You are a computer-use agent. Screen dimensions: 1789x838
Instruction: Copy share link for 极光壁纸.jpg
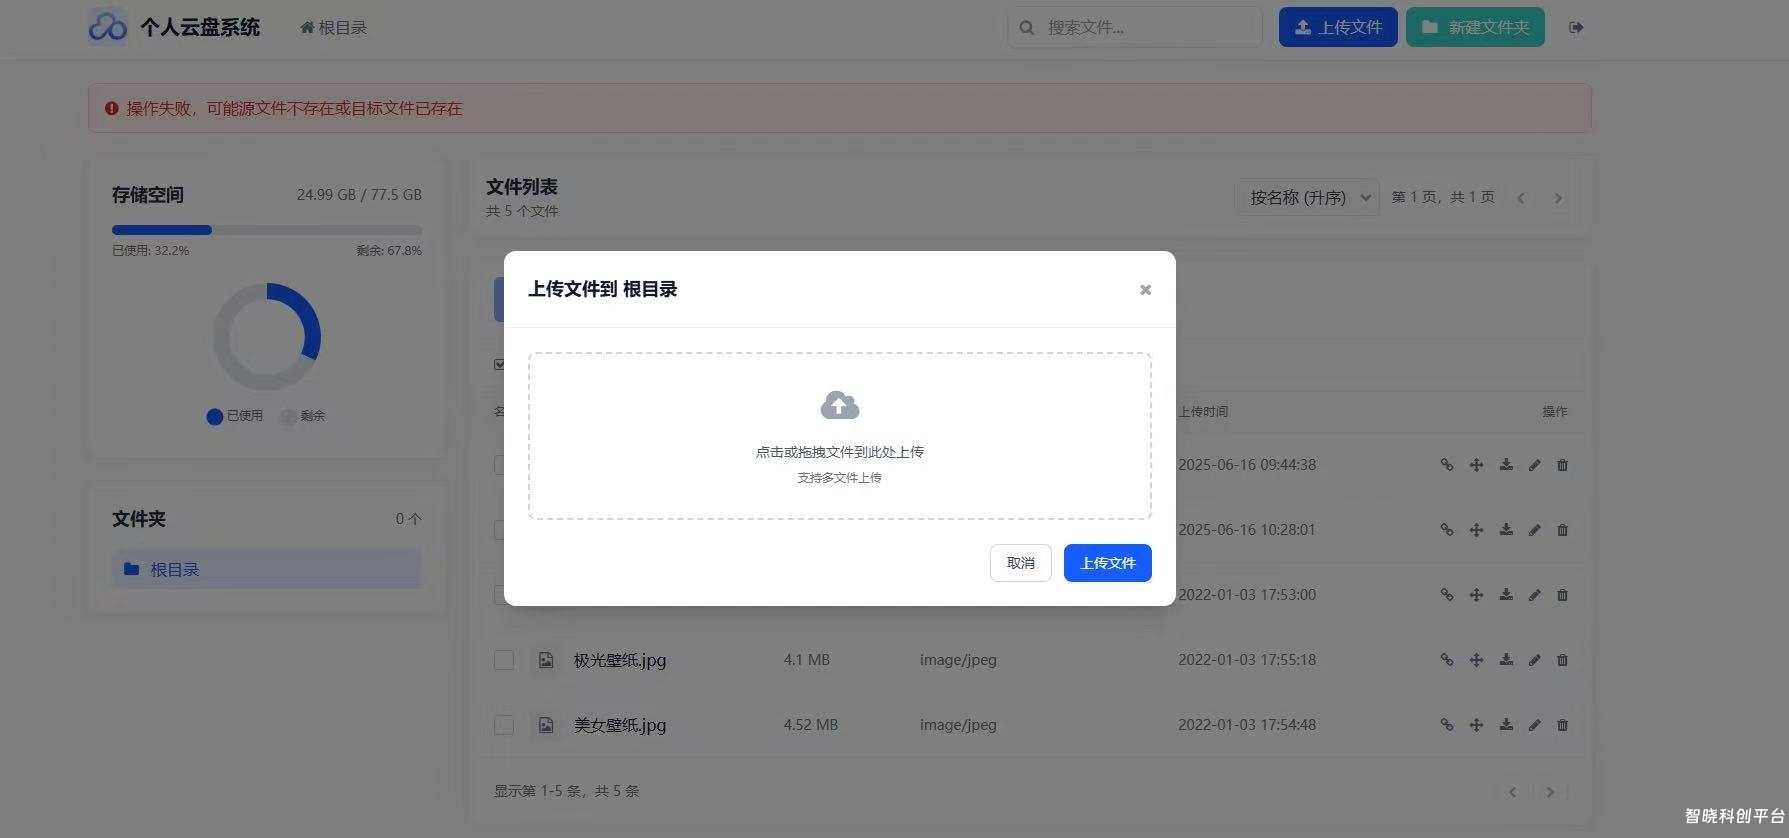(x=1446, y=660)
